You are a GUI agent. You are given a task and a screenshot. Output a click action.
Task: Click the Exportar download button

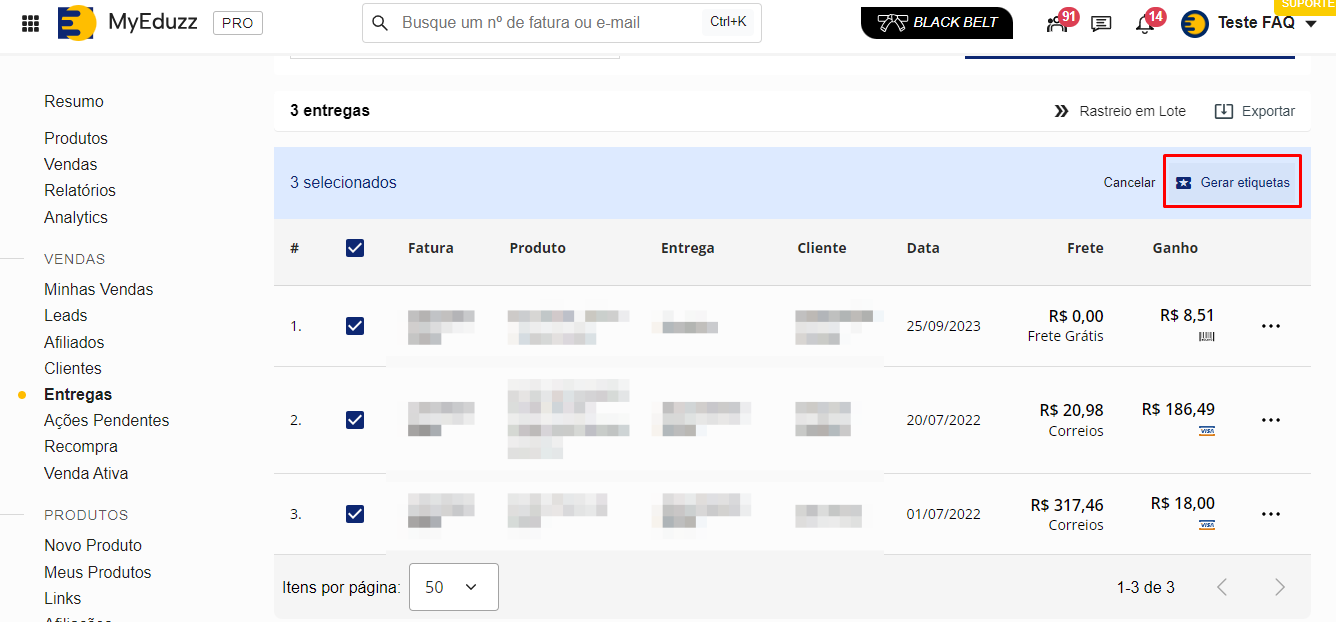[1254, 111]
